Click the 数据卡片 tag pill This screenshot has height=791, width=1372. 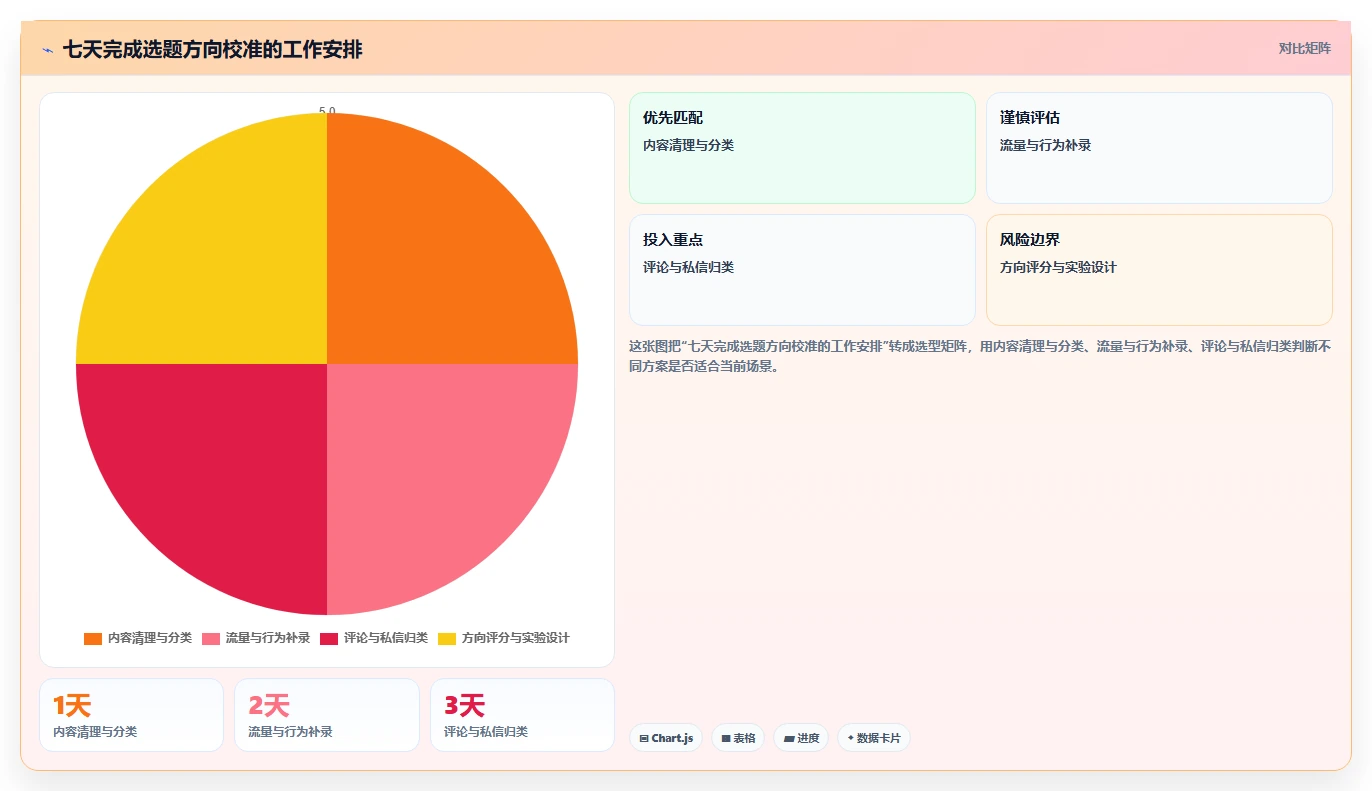(x=874, y=738)
